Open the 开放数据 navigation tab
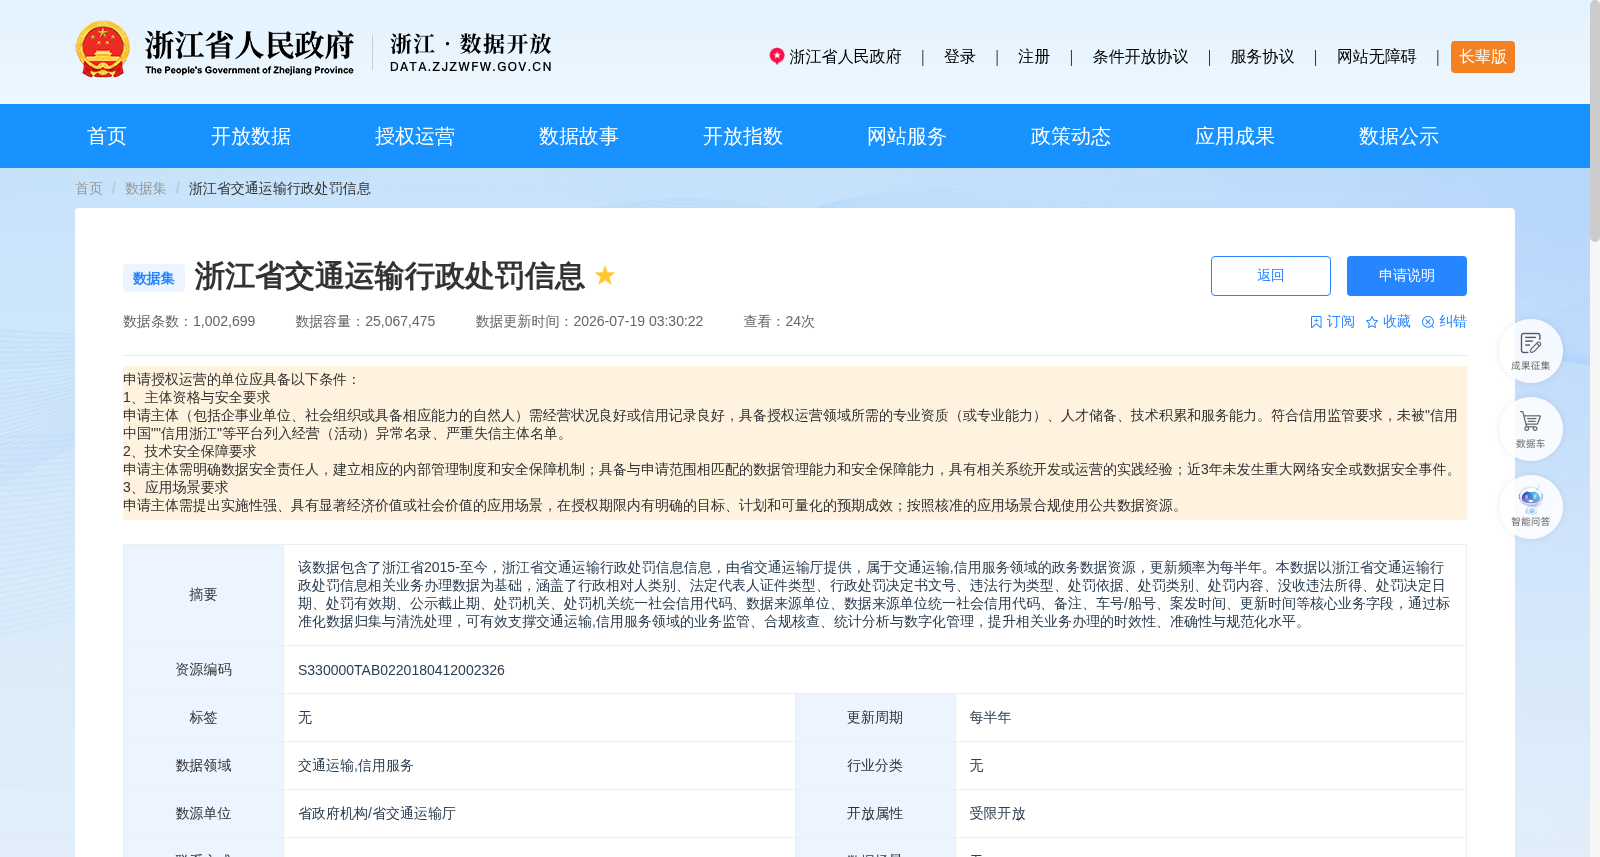Viewport: 1600px width, 857px height. (x=251, y=136)
